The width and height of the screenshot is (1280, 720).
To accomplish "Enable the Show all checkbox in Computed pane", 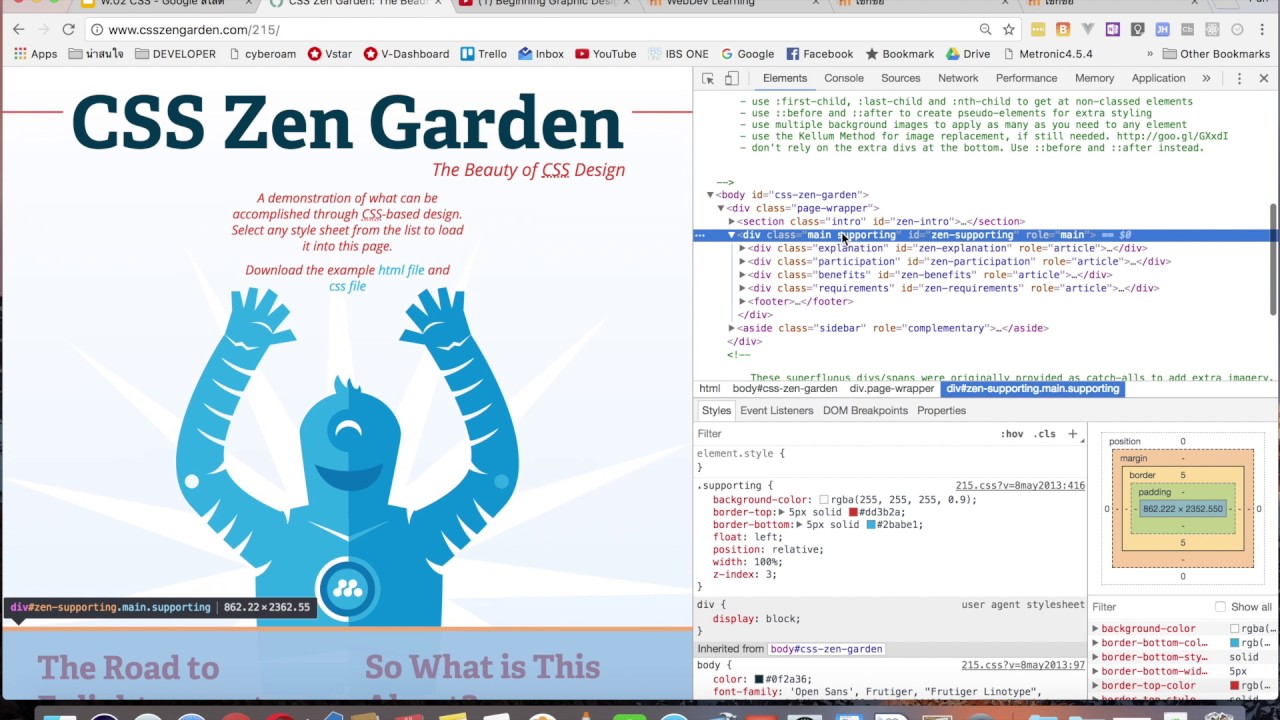I will click(1220, 607).
